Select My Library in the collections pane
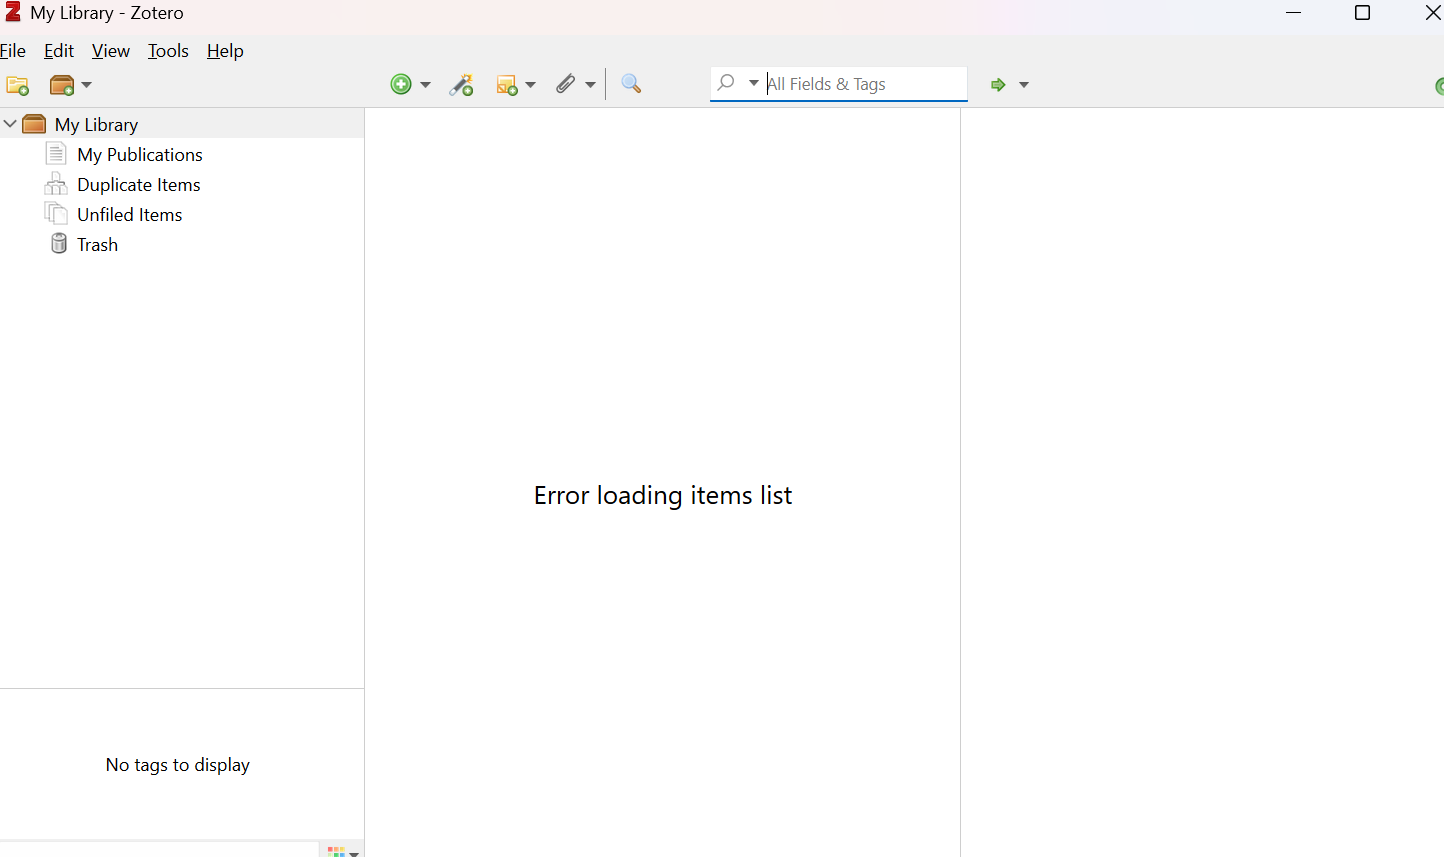This screenshot has height=857, width=1444. pyautogui.click(x=96, y=125)
